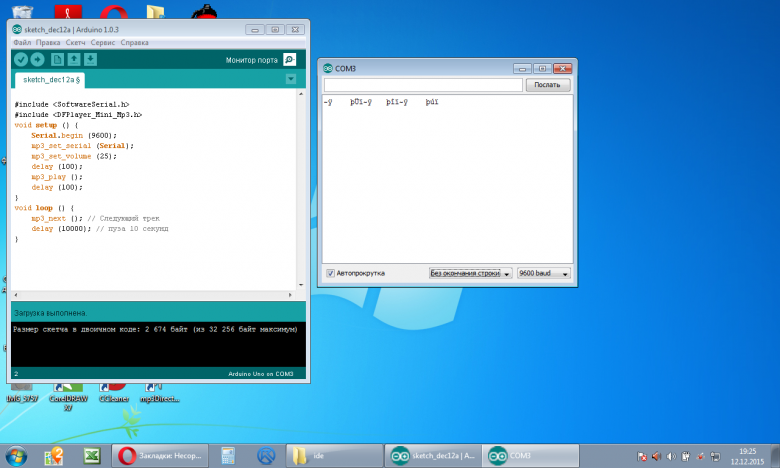Expand the sketch tab menu arrow
This screenshot has height=468, width=780.
click(290, 79)
